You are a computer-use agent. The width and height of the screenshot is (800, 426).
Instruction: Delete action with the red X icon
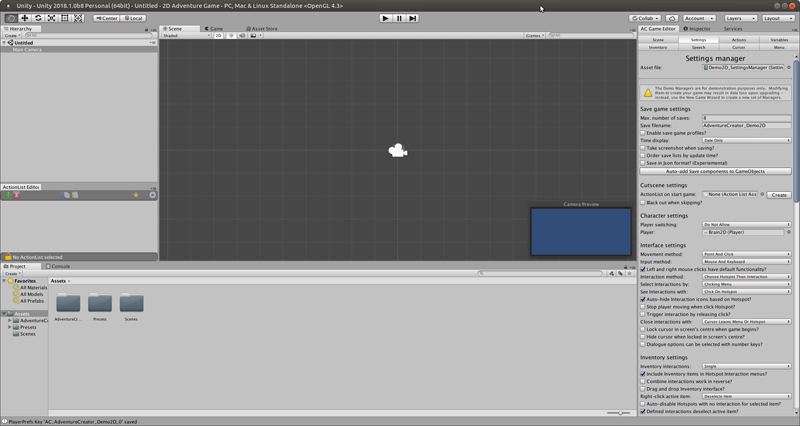point(17,195)
